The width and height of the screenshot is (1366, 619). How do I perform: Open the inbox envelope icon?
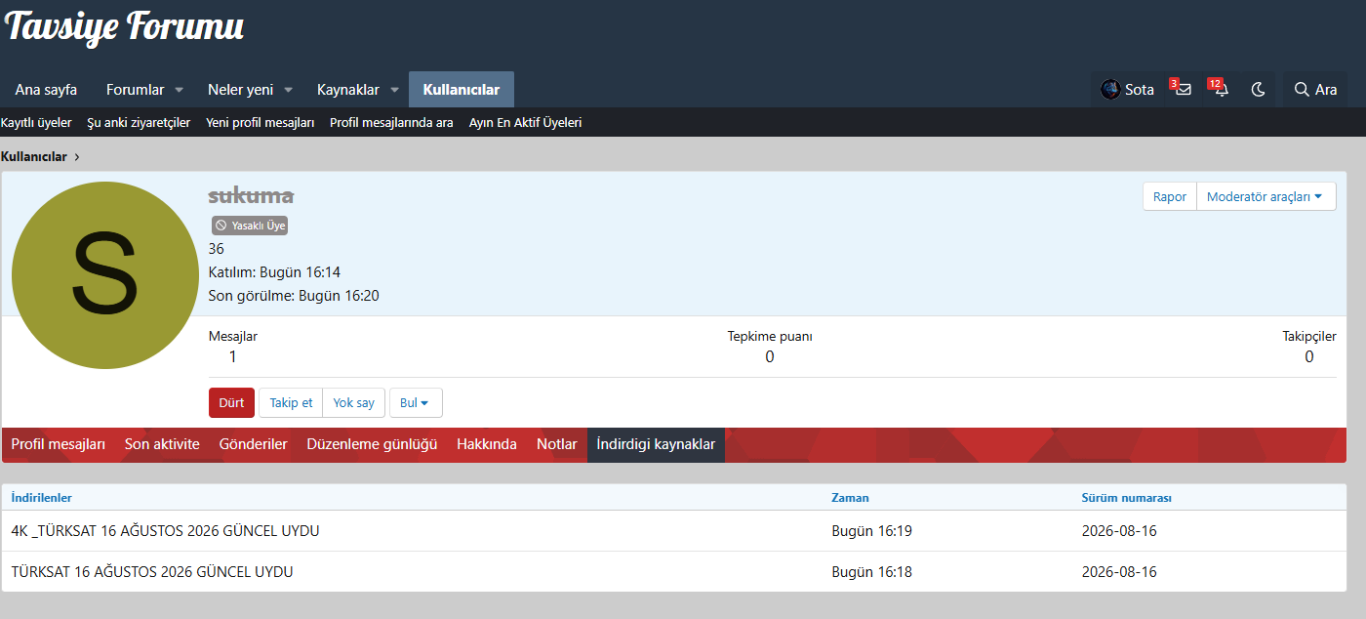1182,89
